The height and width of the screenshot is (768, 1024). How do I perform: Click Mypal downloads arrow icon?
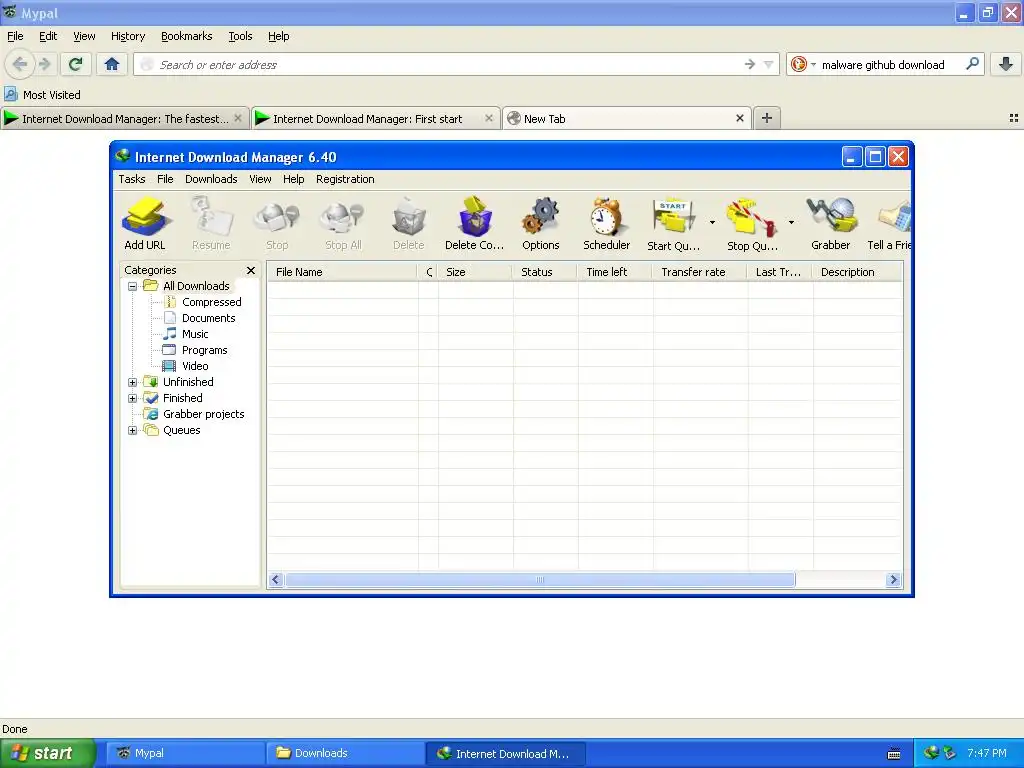coord(1006,64)
